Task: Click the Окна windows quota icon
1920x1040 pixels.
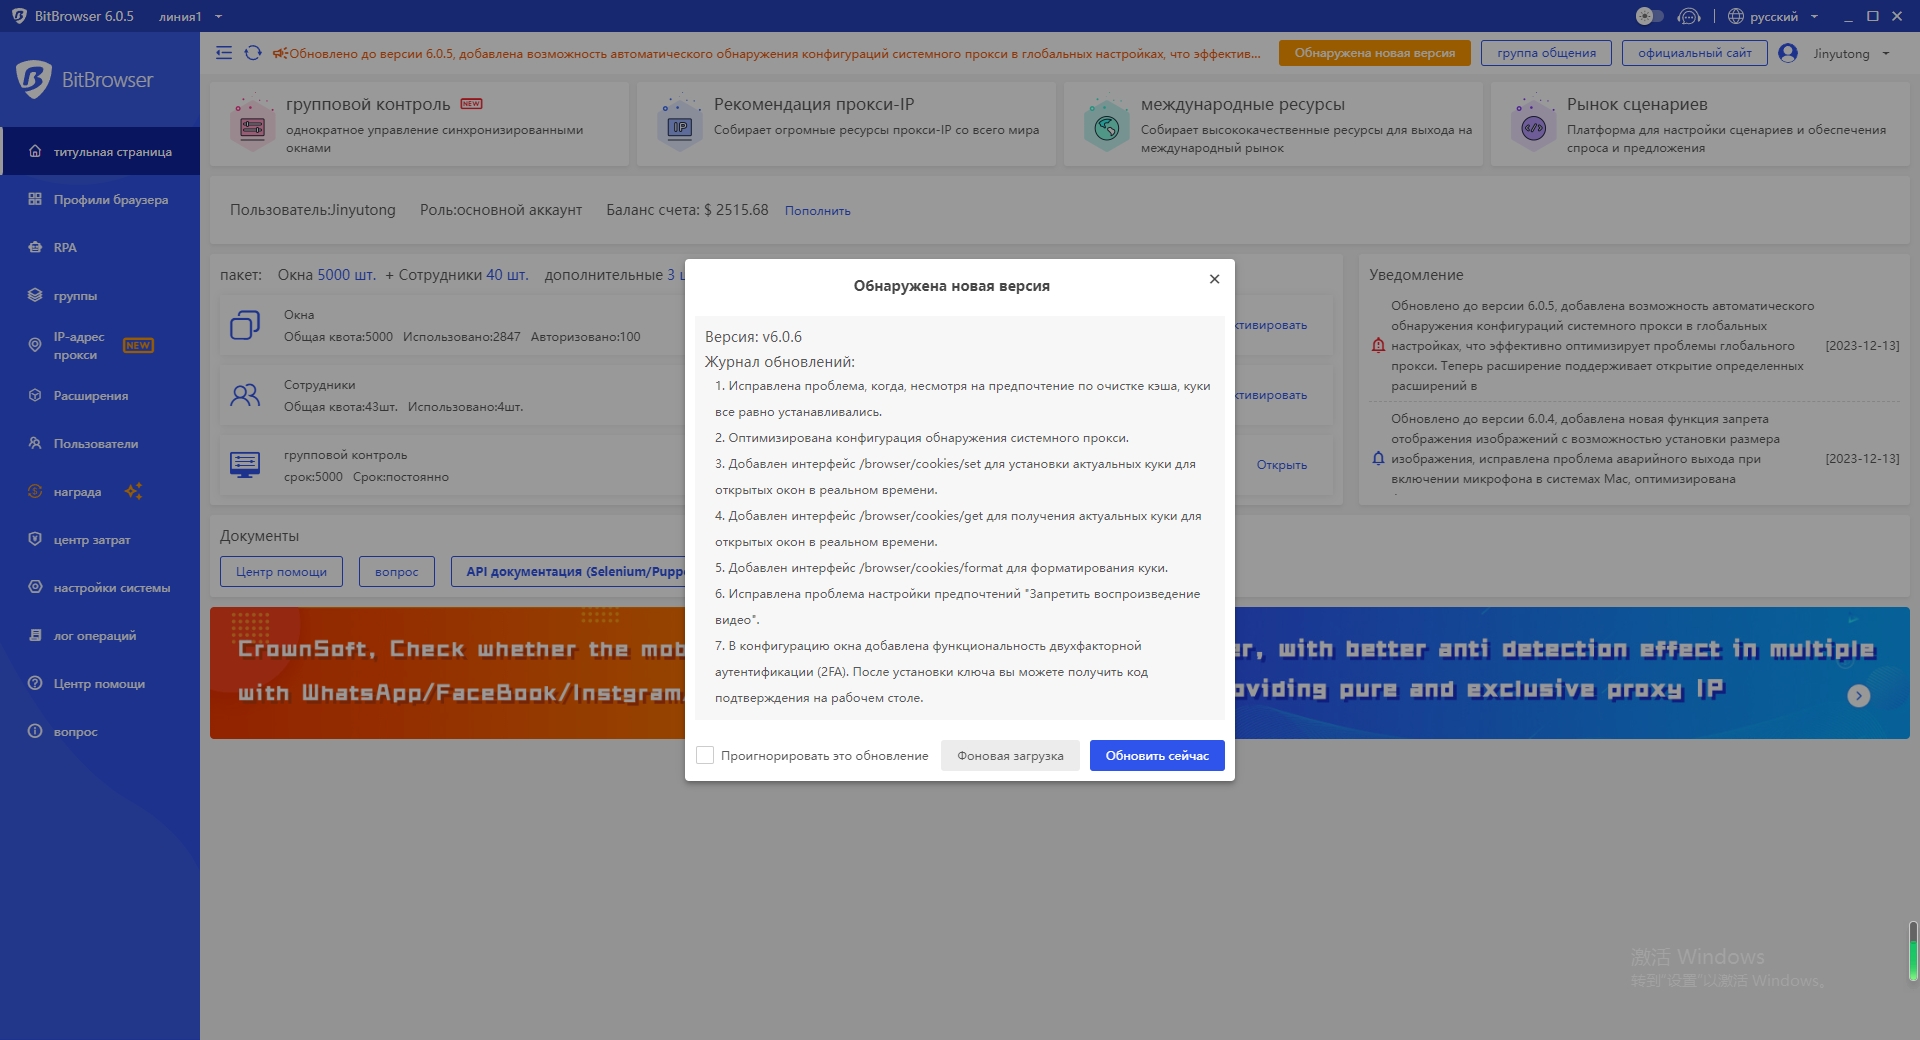Action: [x=245, y=325]
